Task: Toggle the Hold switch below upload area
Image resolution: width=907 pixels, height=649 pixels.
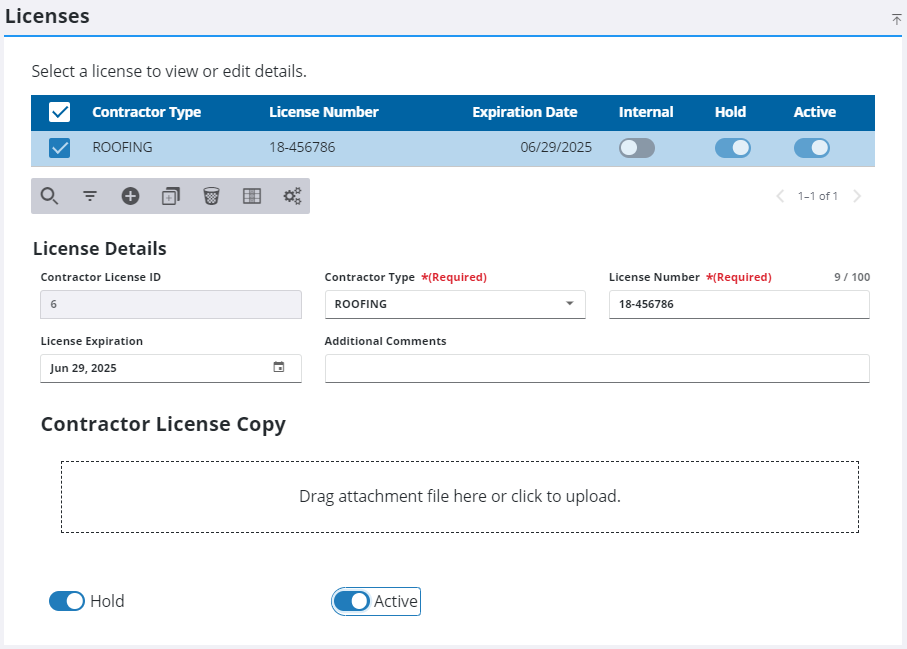Action: (67, 601)
